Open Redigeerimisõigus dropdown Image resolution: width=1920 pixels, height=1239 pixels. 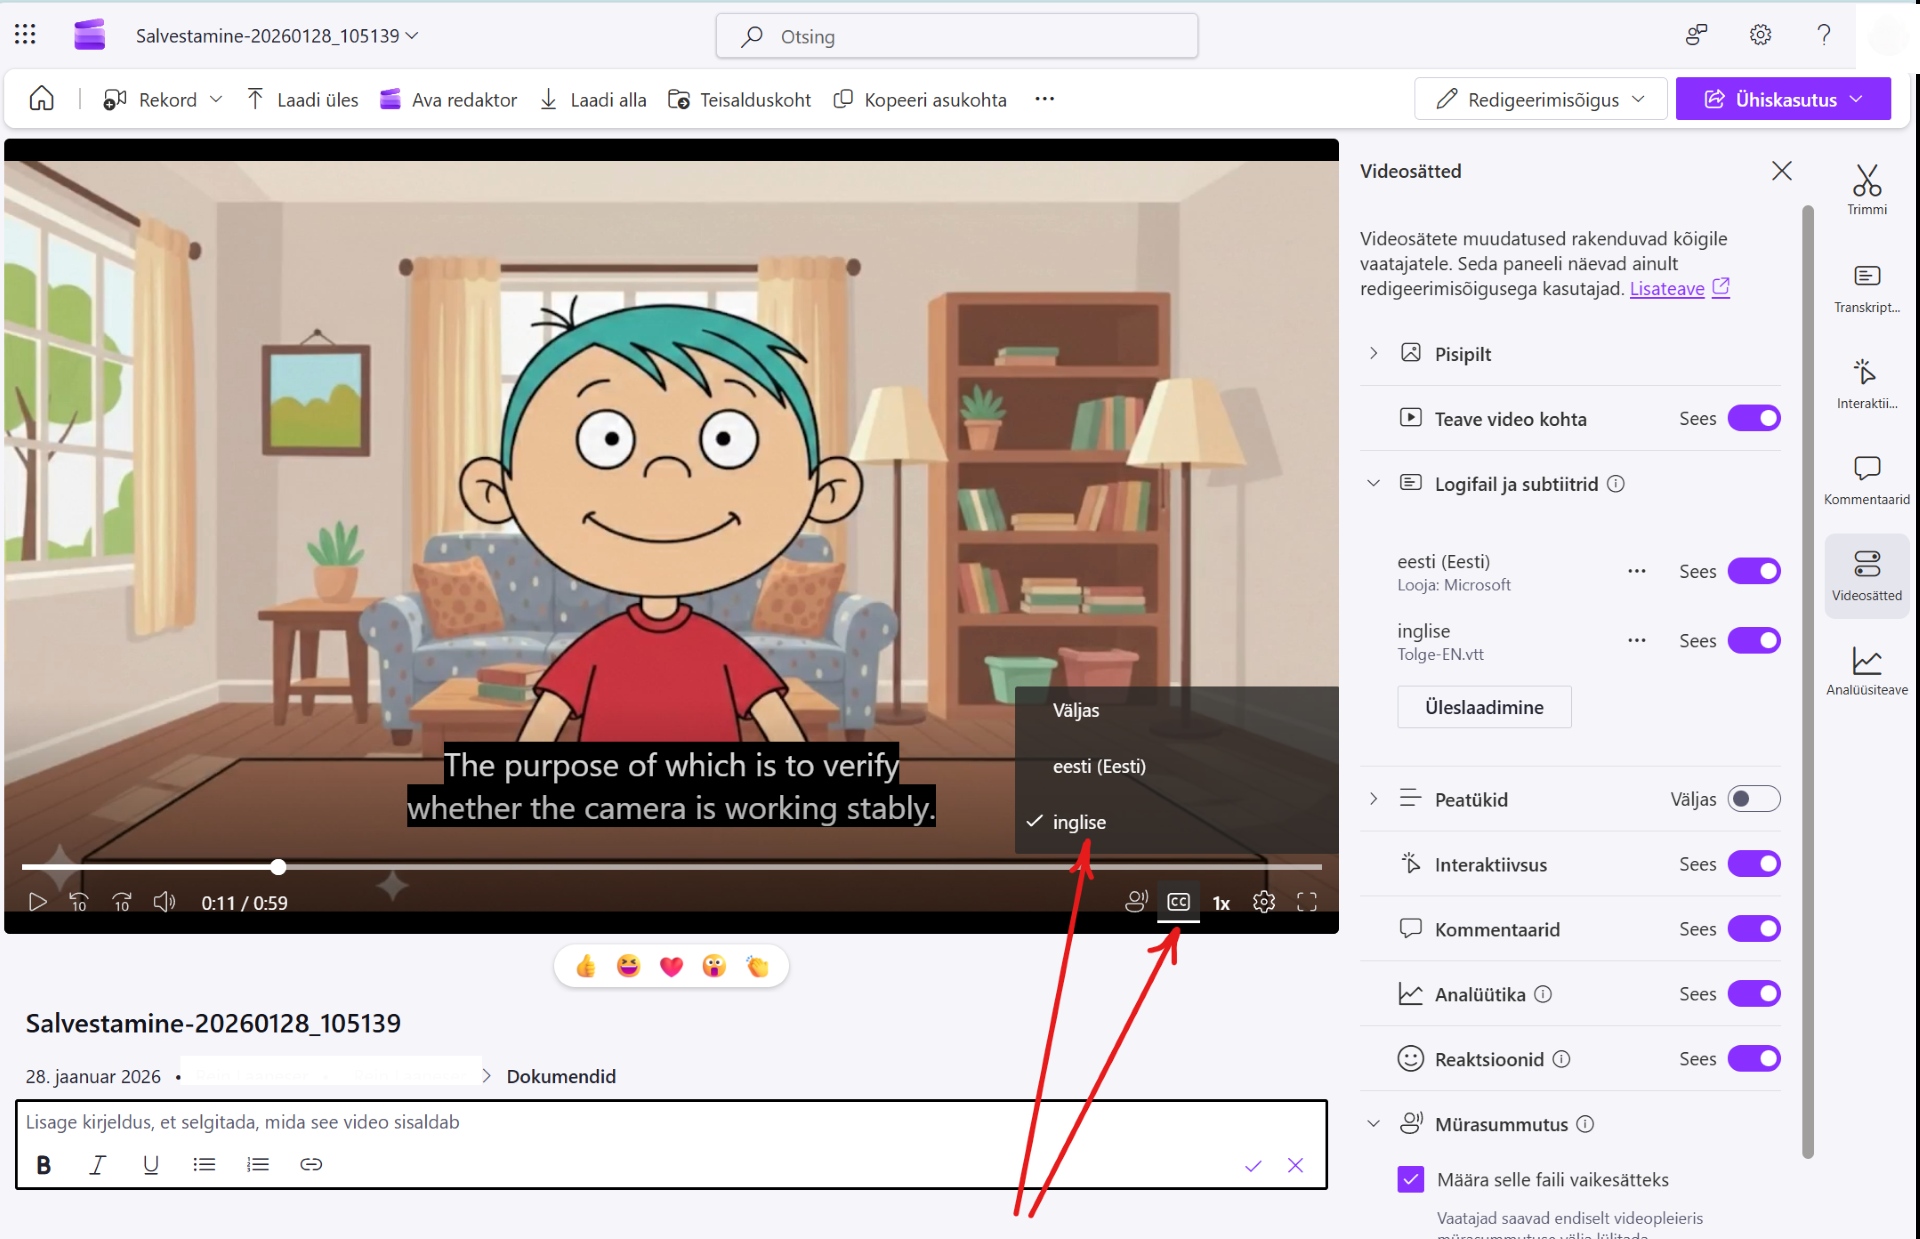[x=1540, y=99]
